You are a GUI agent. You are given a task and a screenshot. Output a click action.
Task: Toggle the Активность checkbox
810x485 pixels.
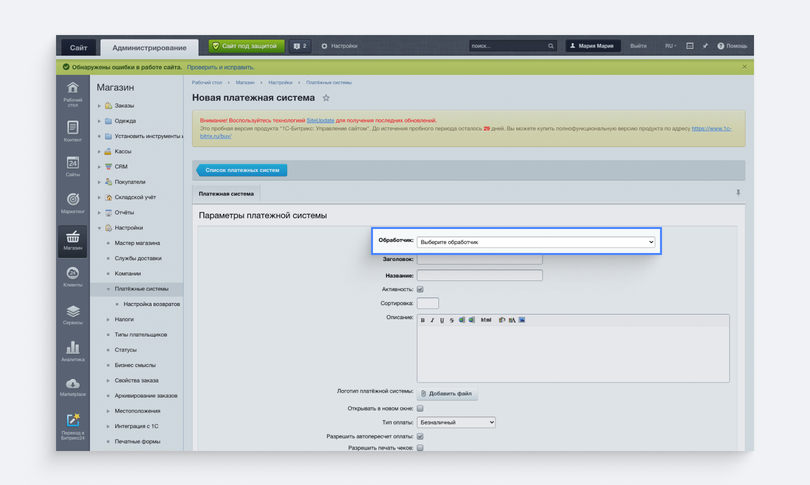[420, 289]
